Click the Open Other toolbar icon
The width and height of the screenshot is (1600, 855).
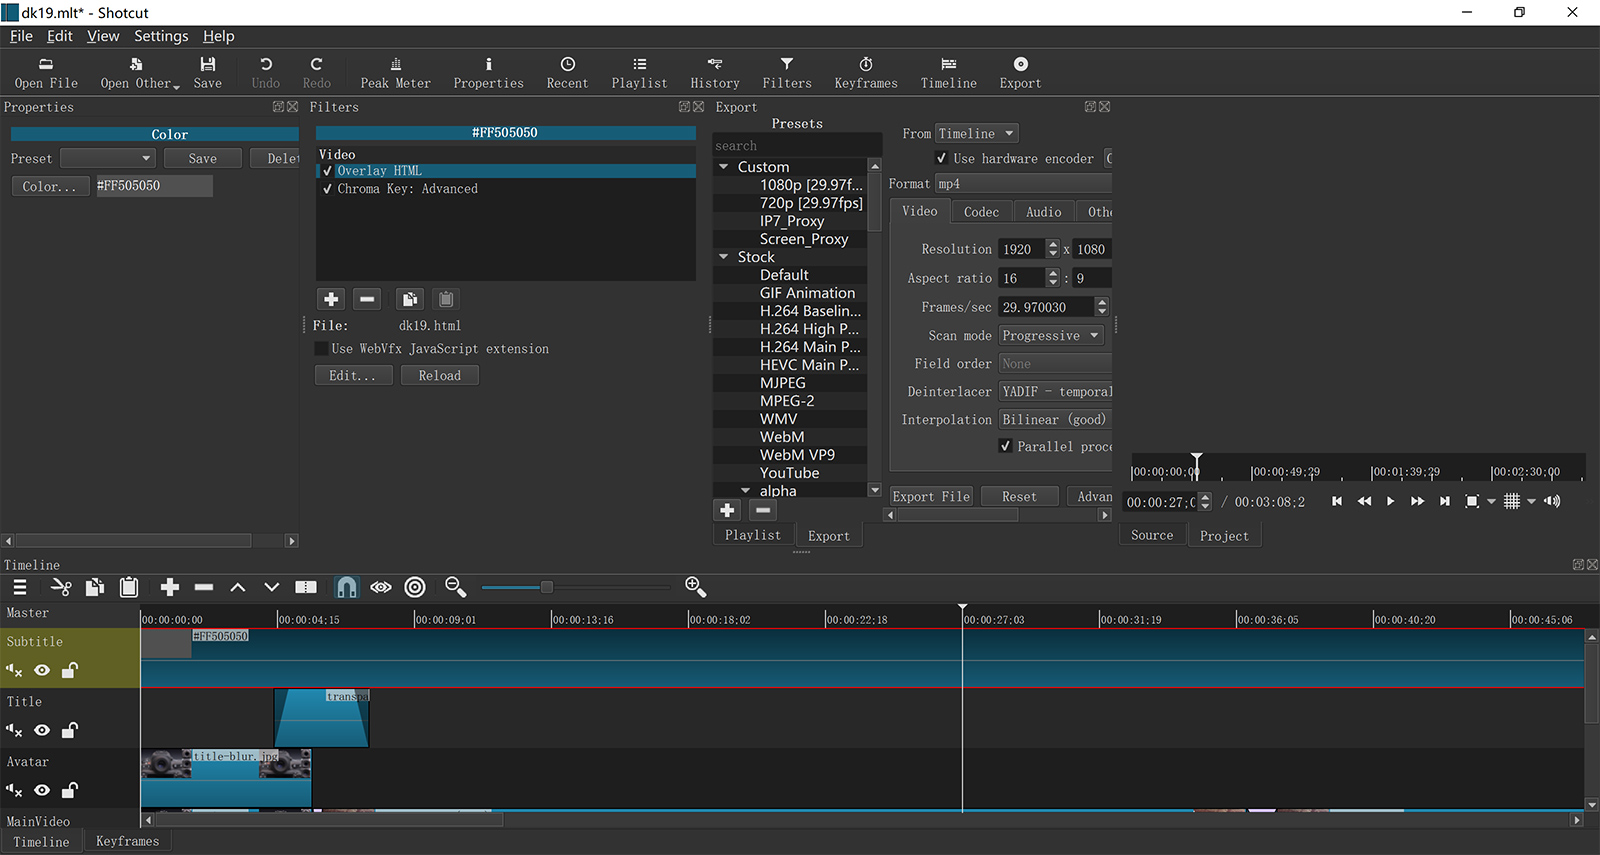[137, 73]
